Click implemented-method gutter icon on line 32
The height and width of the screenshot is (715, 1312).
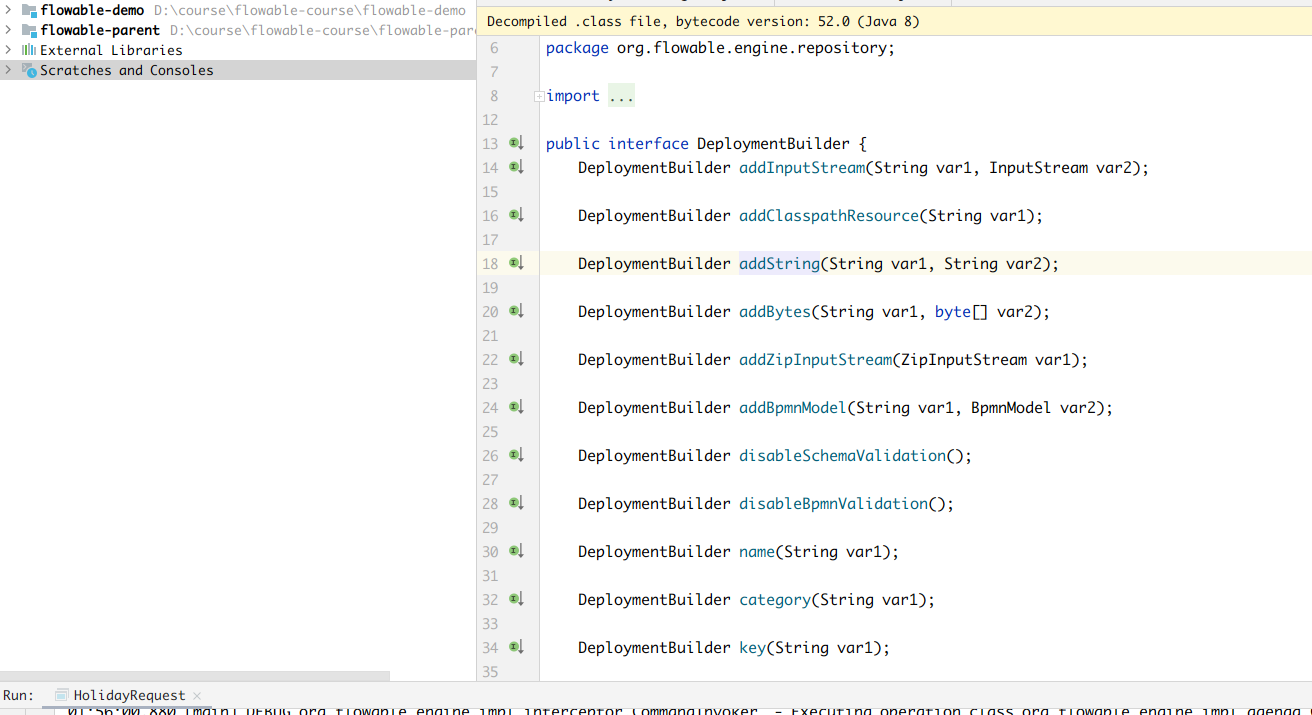tap(516, 599)
